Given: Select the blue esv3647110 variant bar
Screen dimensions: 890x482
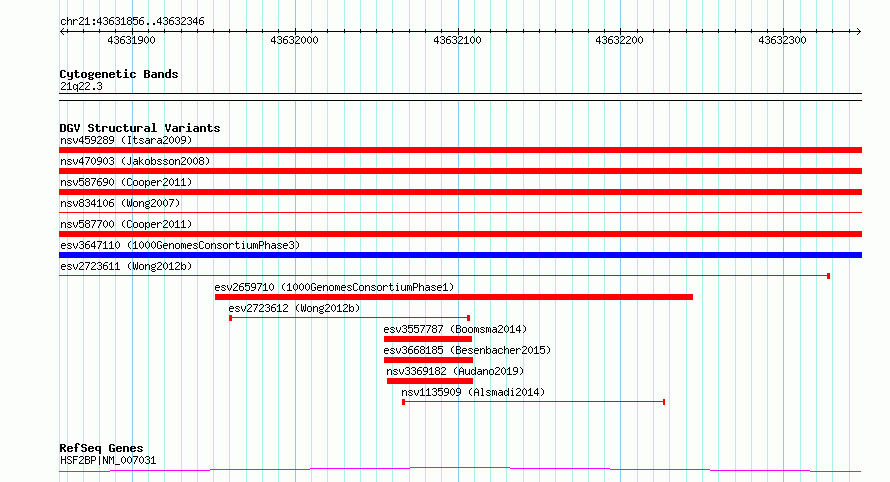Looking at the screenshot, I should (460, 255).
